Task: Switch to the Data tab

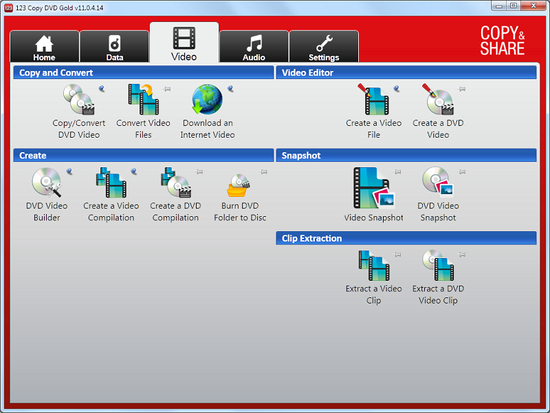Action: click(114, 47)
